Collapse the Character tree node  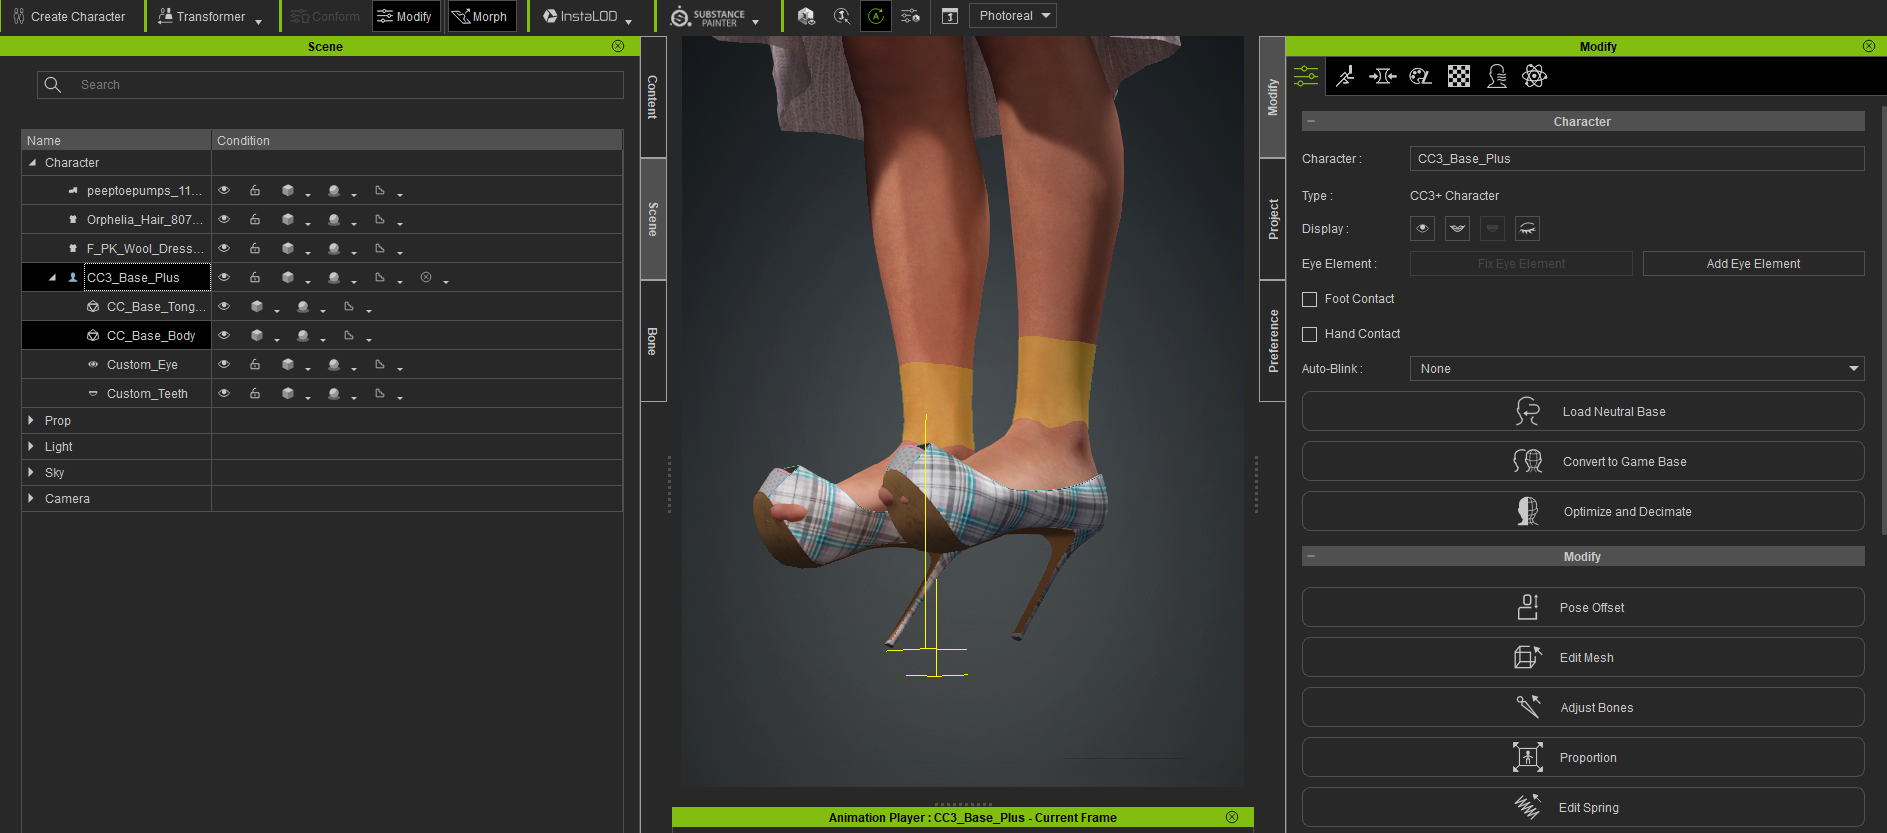pos(32,162)
